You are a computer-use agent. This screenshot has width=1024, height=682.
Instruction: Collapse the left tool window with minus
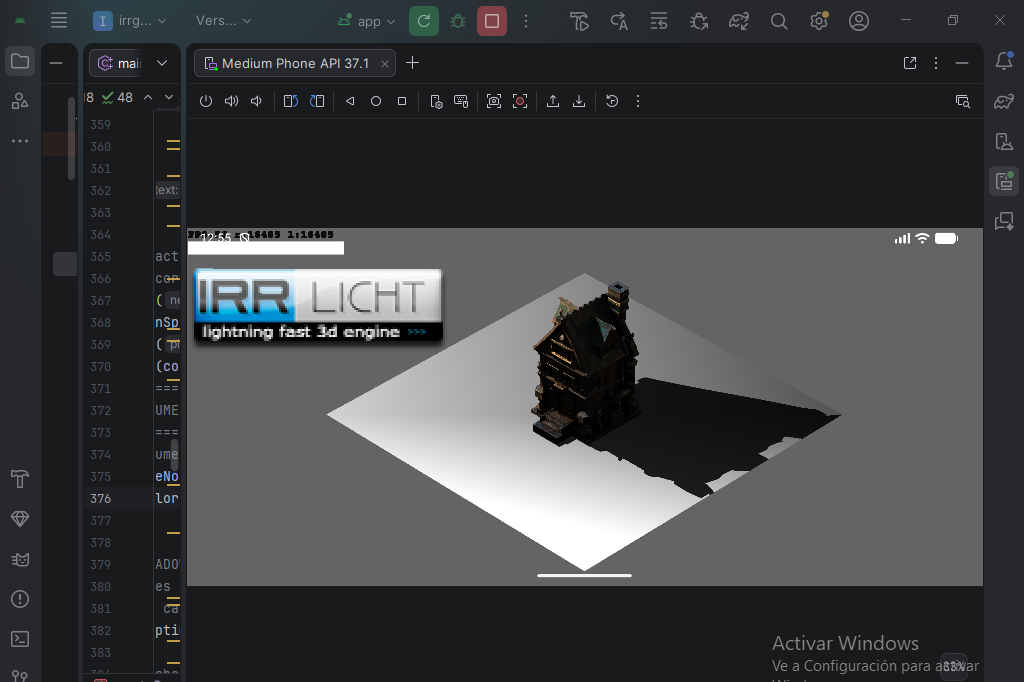[56, 63]
